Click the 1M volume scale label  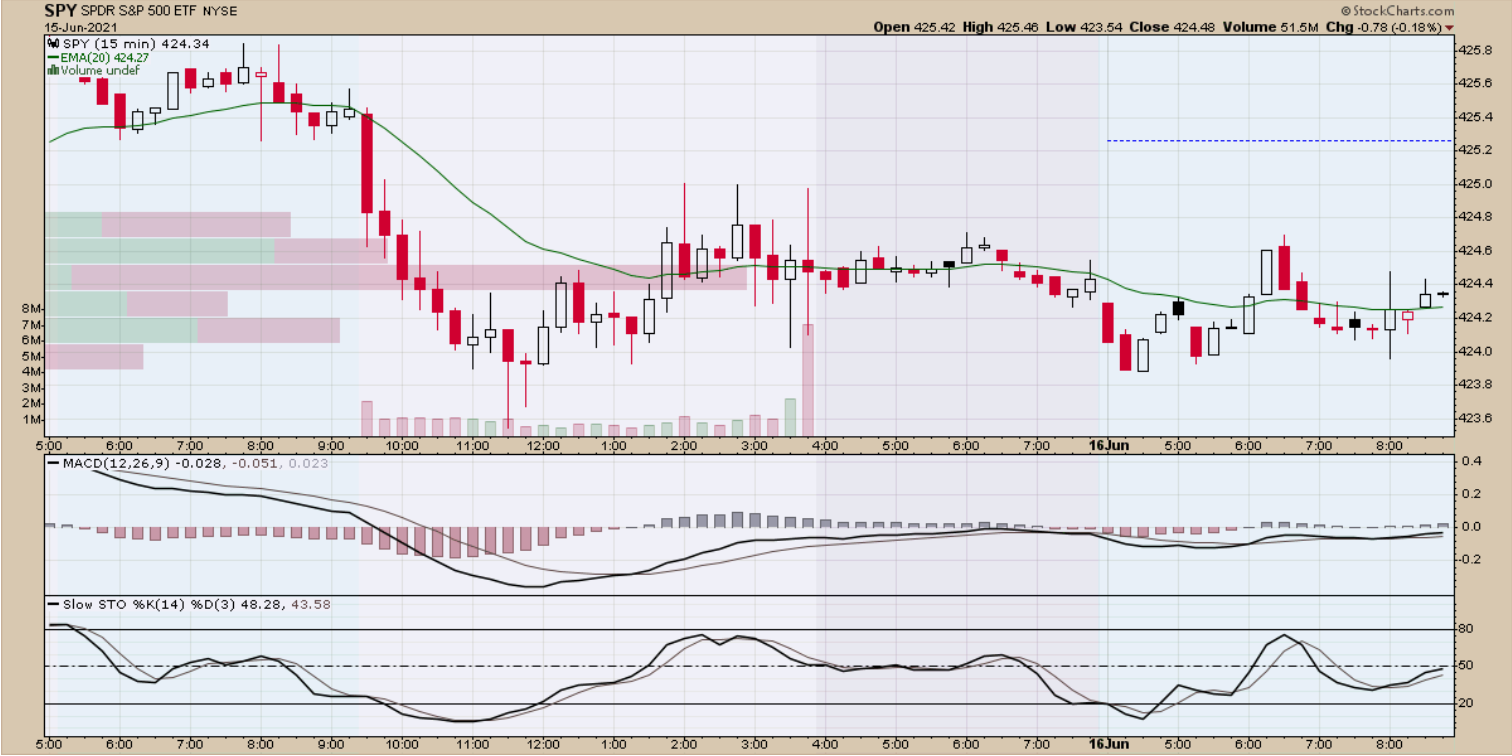coord(30,419)
